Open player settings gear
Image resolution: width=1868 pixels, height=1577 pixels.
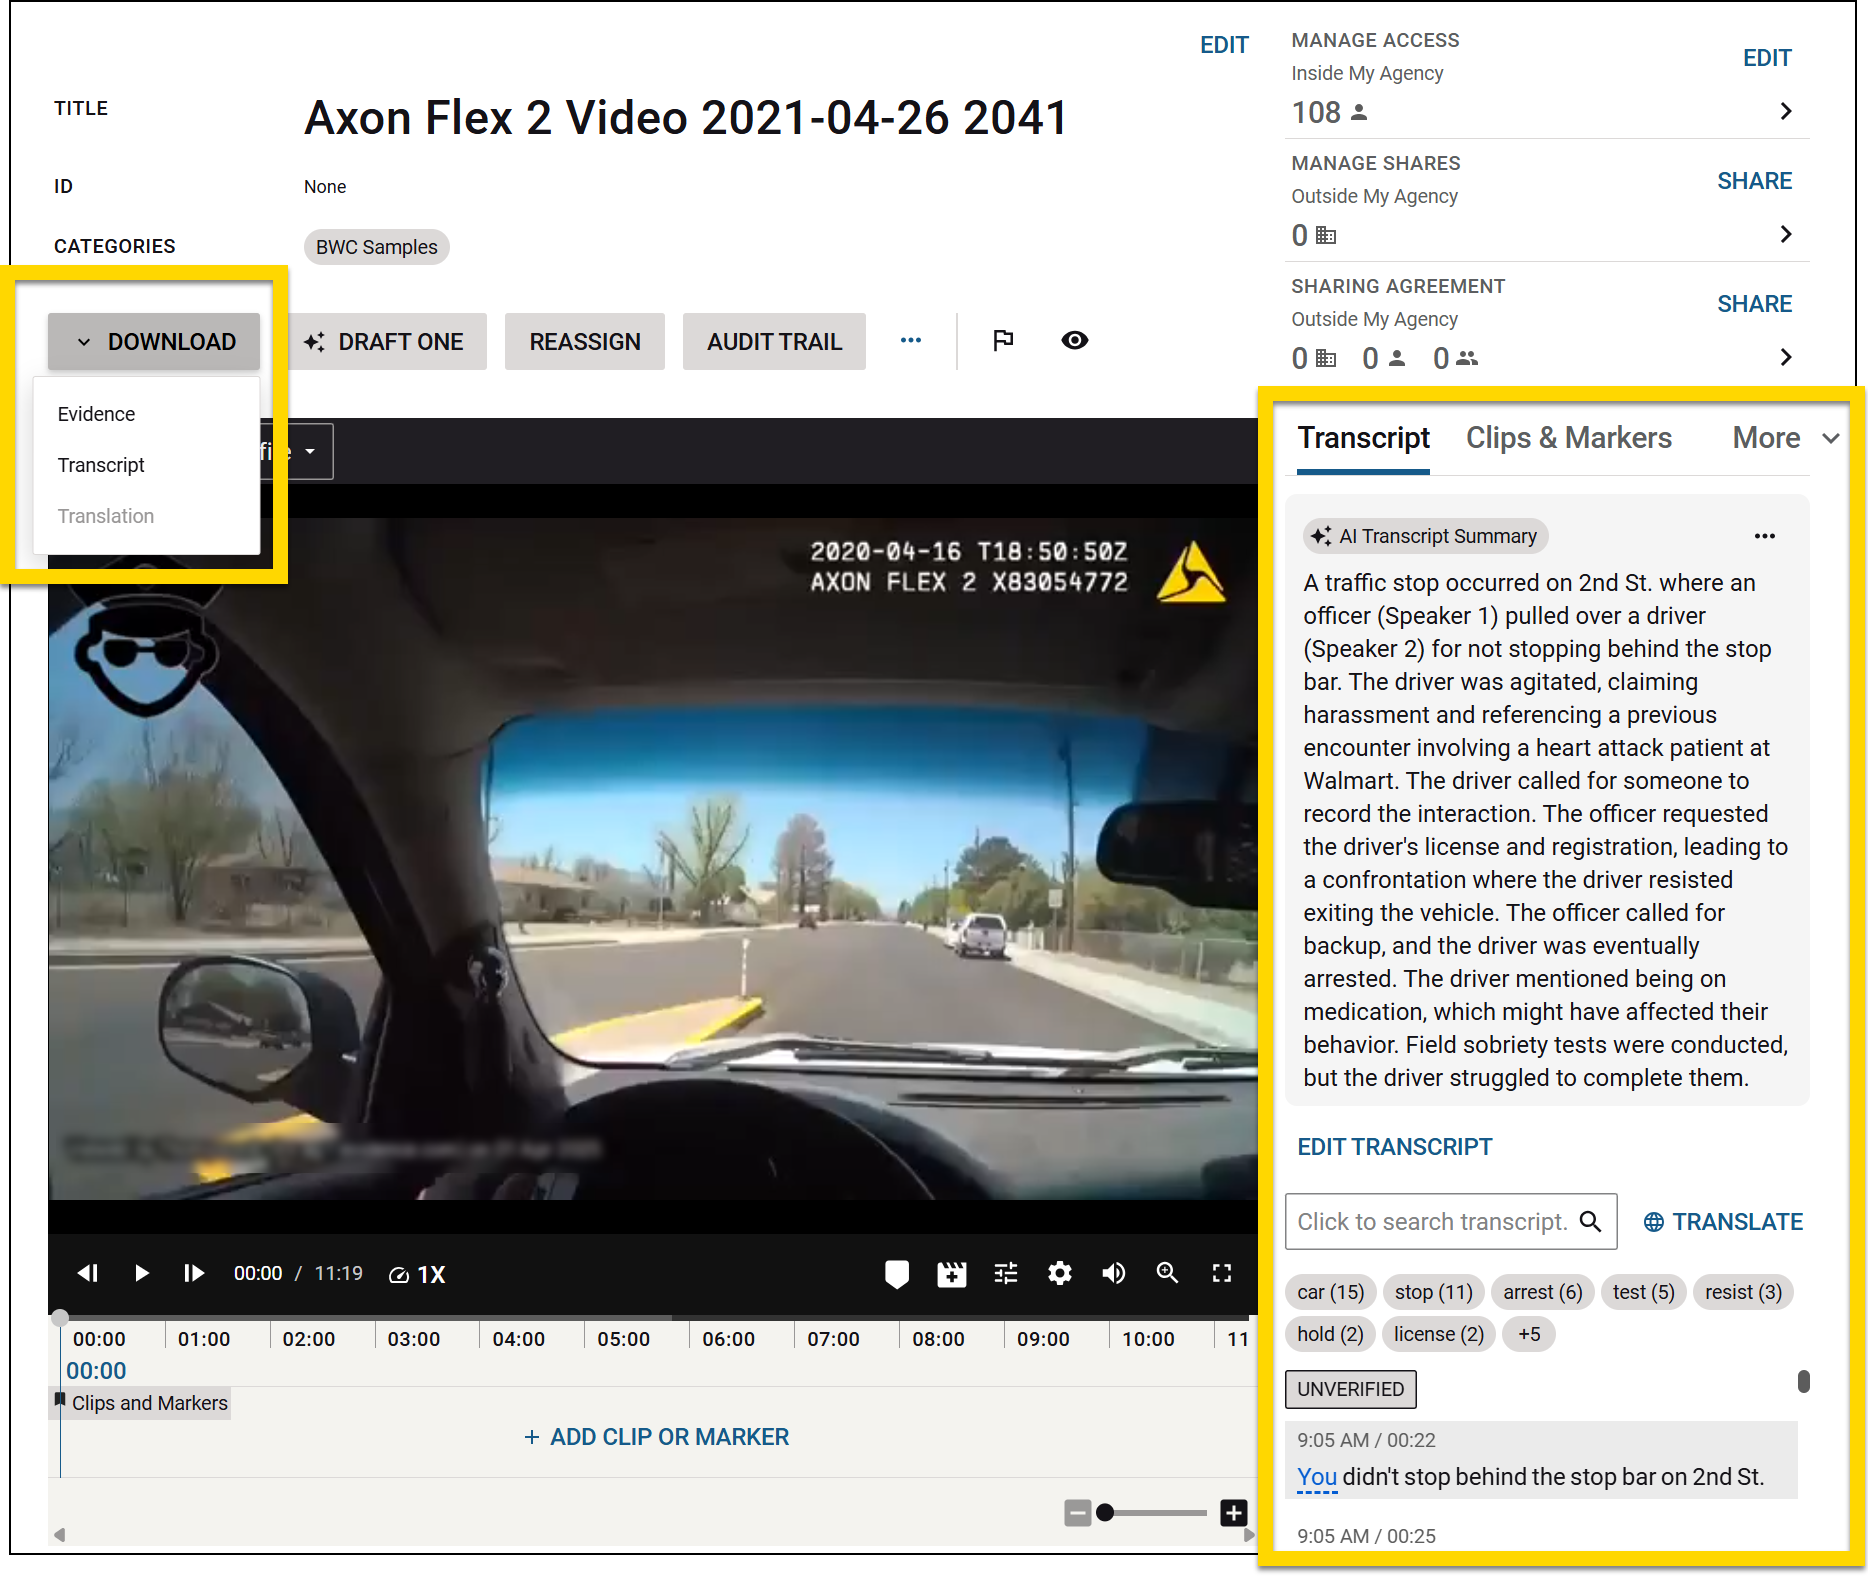coord(1060,1274)
